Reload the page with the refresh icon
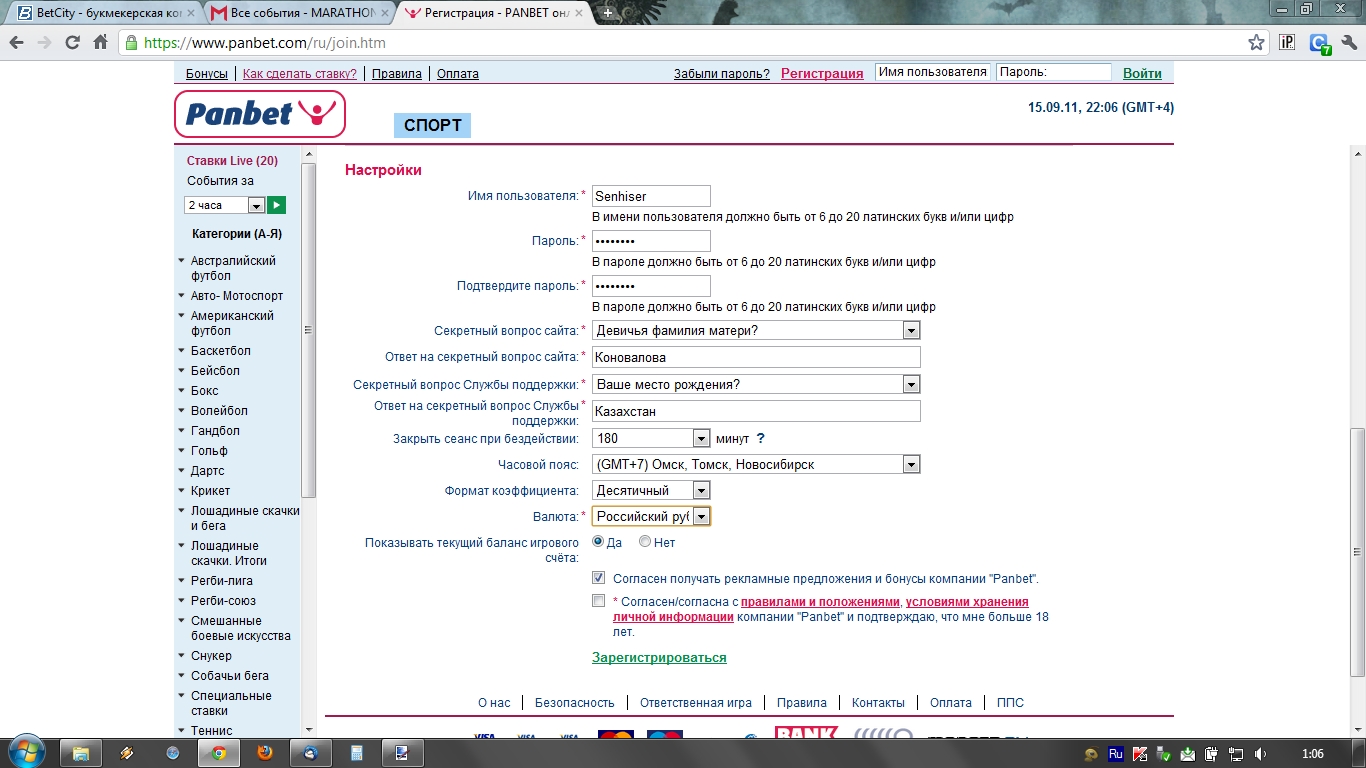1366x768 pixels. click(72, 43)
